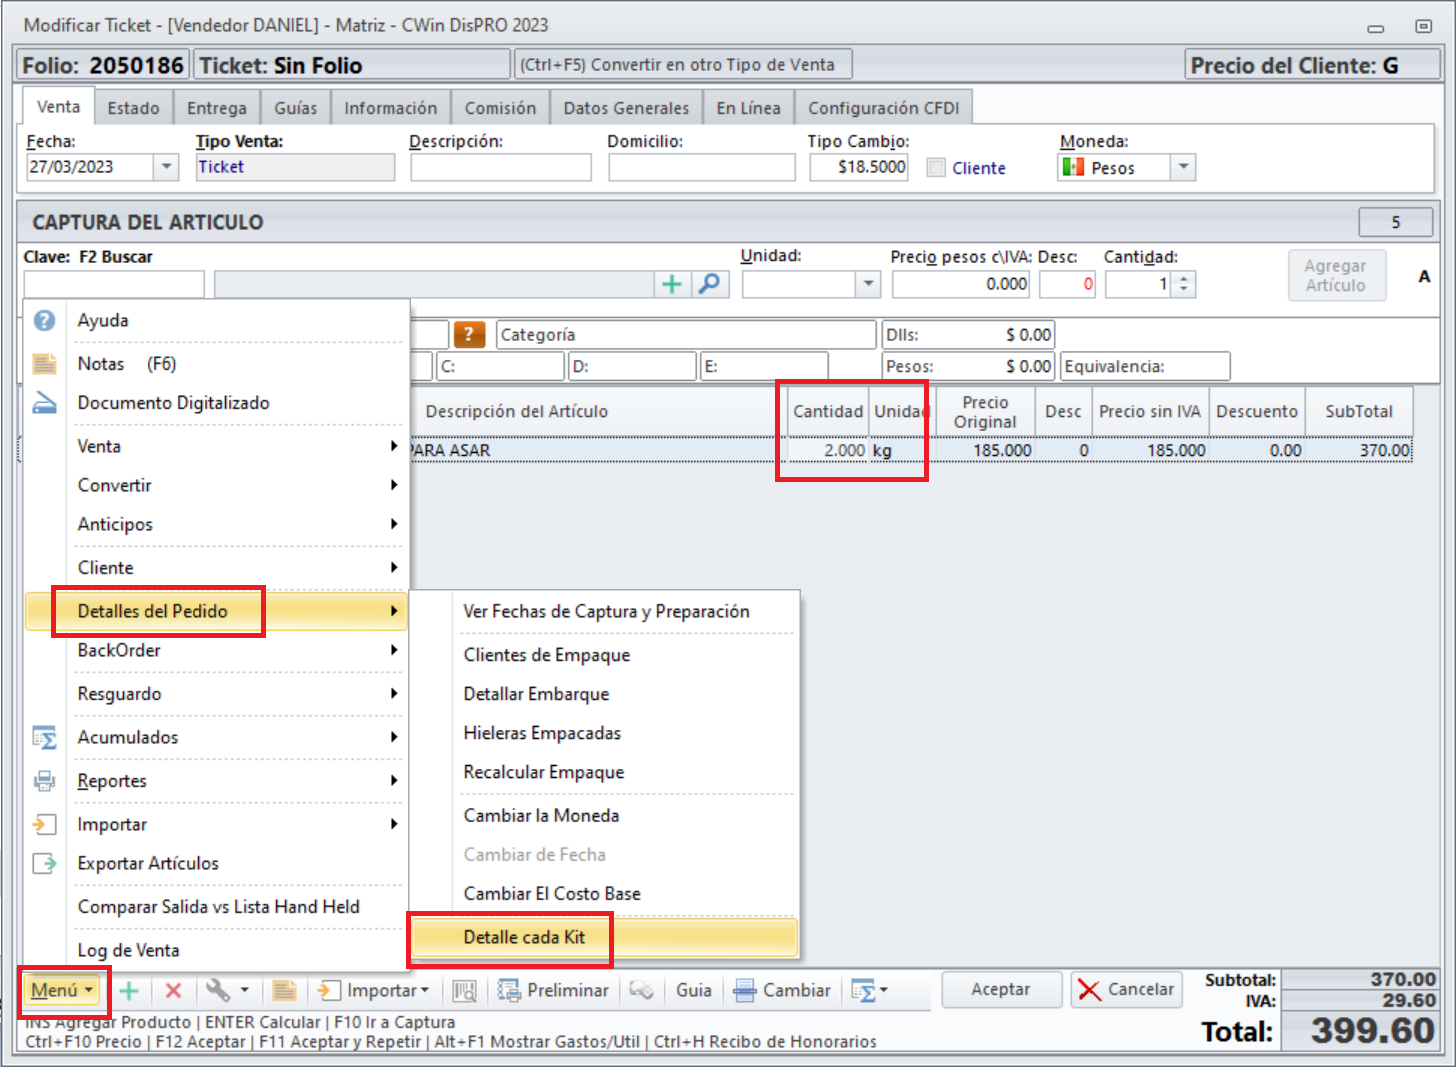Image resolution: width=1456 pixels, height=1067 pixels.
Task: Open the Unidad combo box dropdown
Action: point(868,284)
